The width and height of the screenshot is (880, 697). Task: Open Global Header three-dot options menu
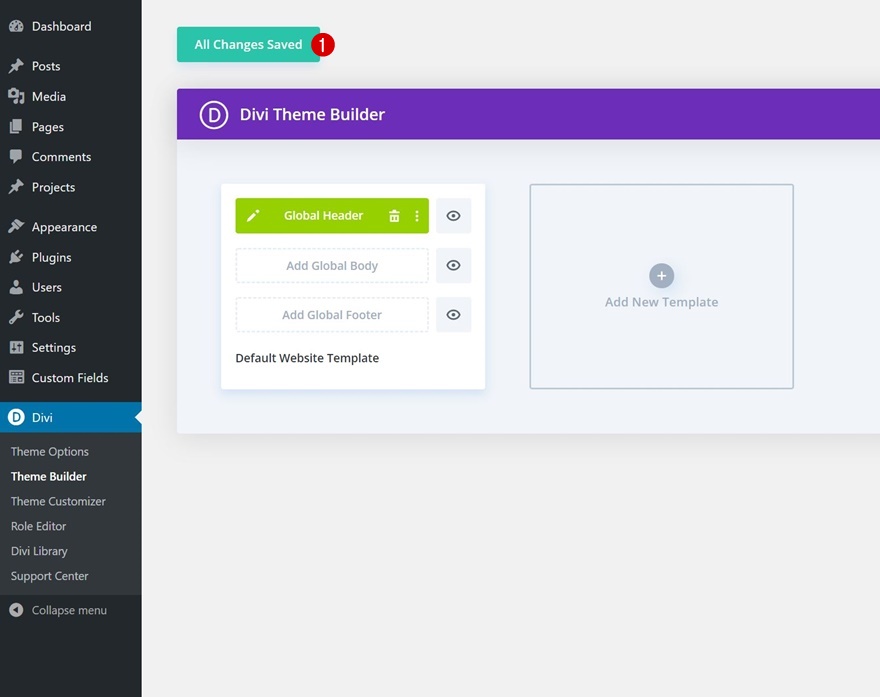pos(416,215)
